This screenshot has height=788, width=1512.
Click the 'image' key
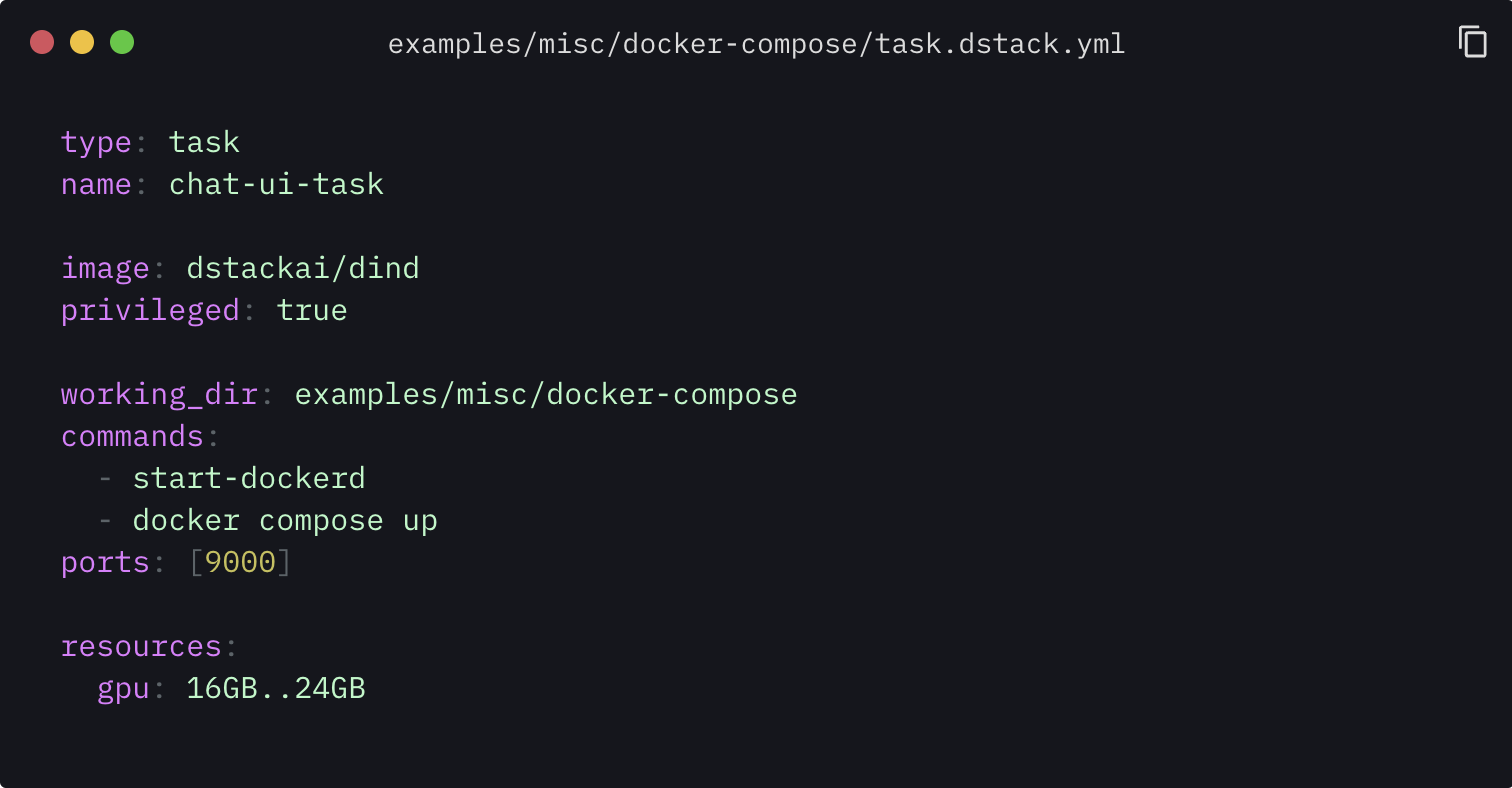(x=105, y=268)
